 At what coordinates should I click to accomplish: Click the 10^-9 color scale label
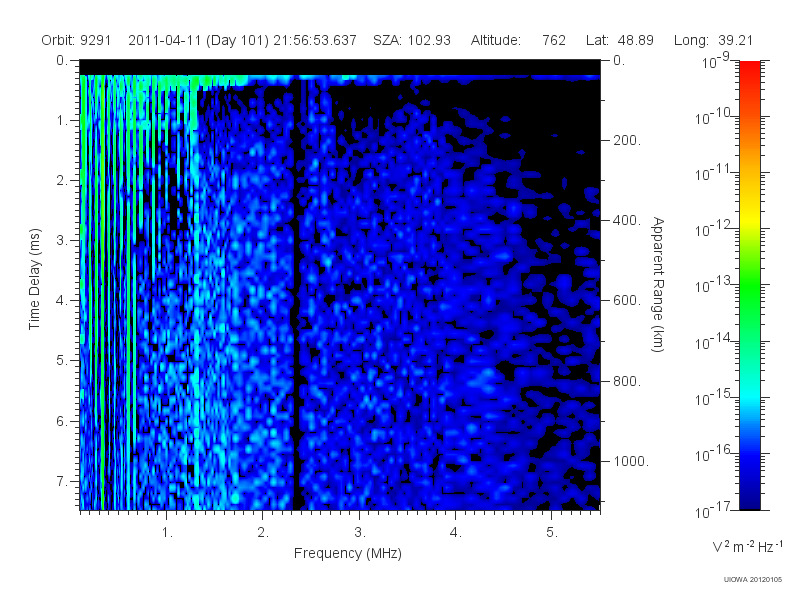pyautogui.click(x=716, y=60)
